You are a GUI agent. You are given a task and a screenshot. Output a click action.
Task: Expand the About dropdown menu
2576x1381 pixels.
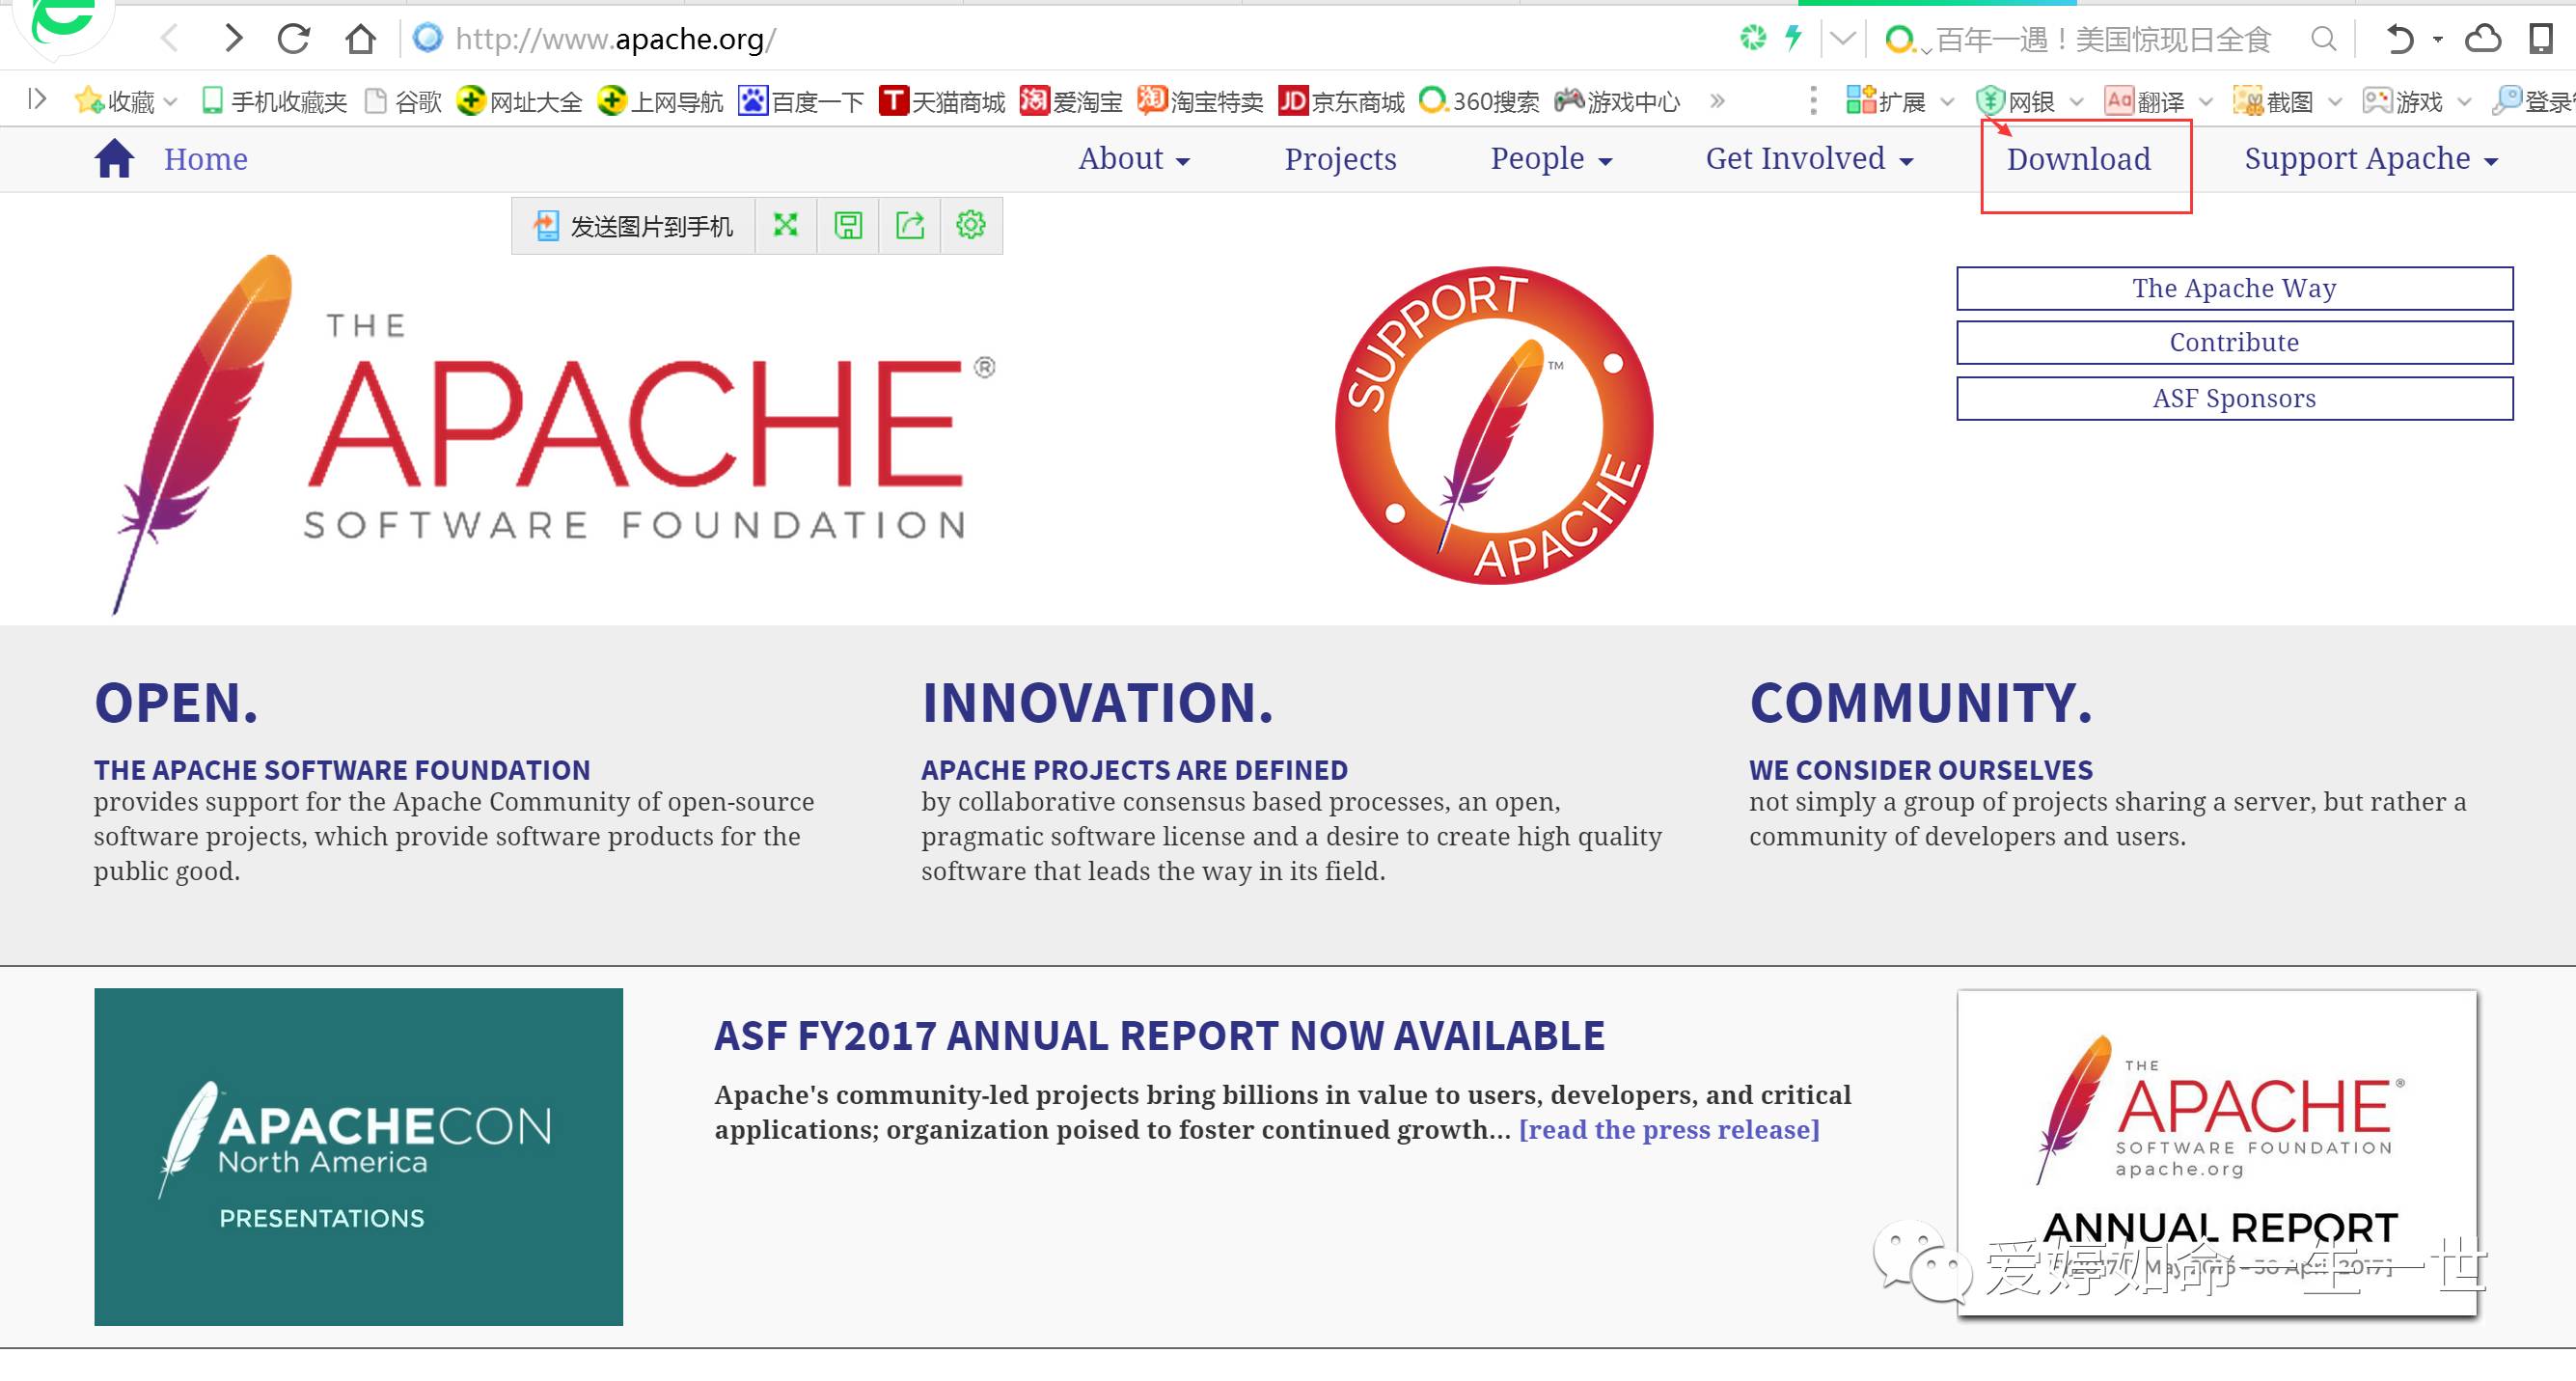(1133, 159)
